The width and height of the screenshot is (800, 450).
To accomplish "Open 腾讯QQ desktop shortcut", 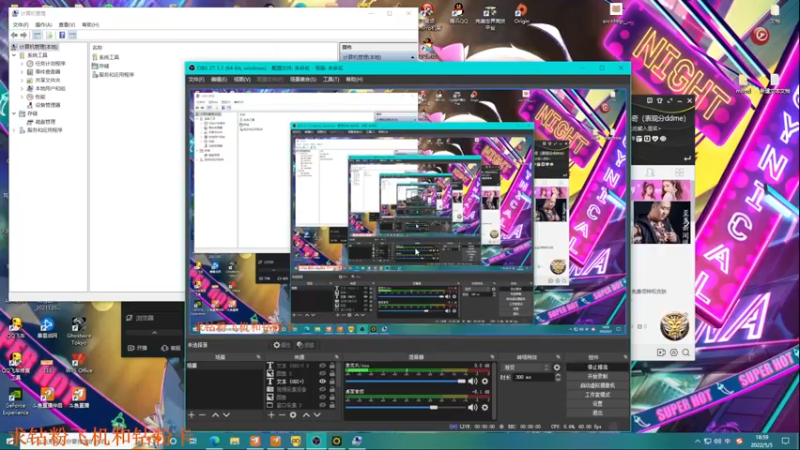I will (x=458, y=13).
